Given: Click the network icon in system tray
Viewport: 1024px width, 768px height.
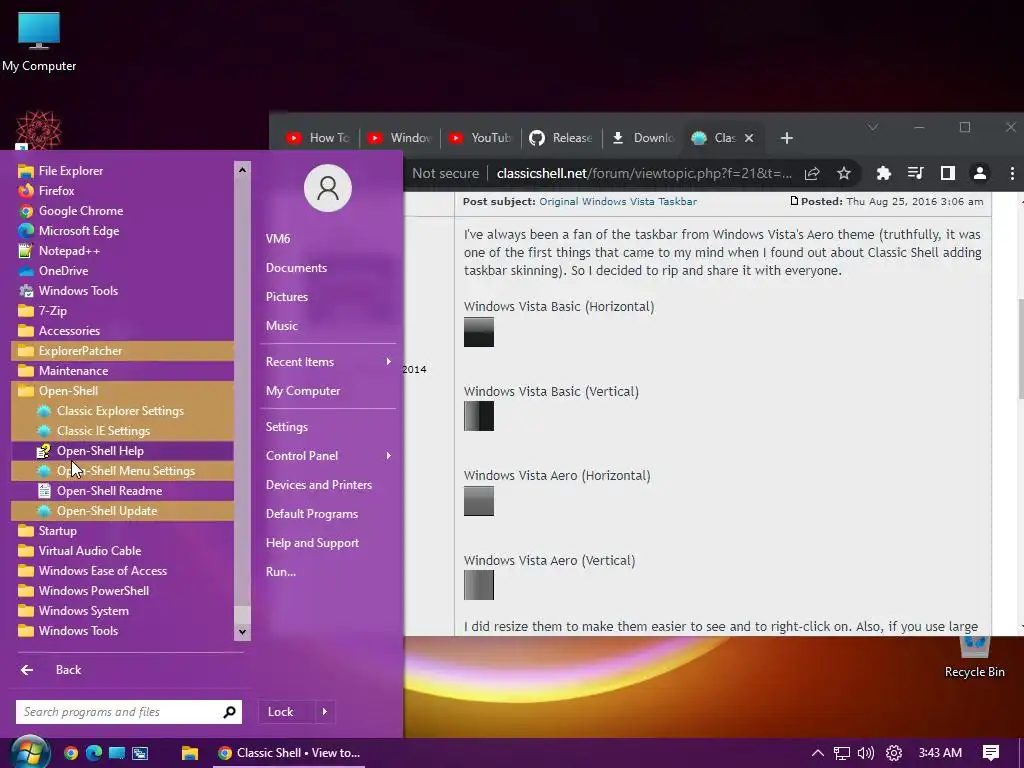Looking at the screenshot, I should point(842,753).
